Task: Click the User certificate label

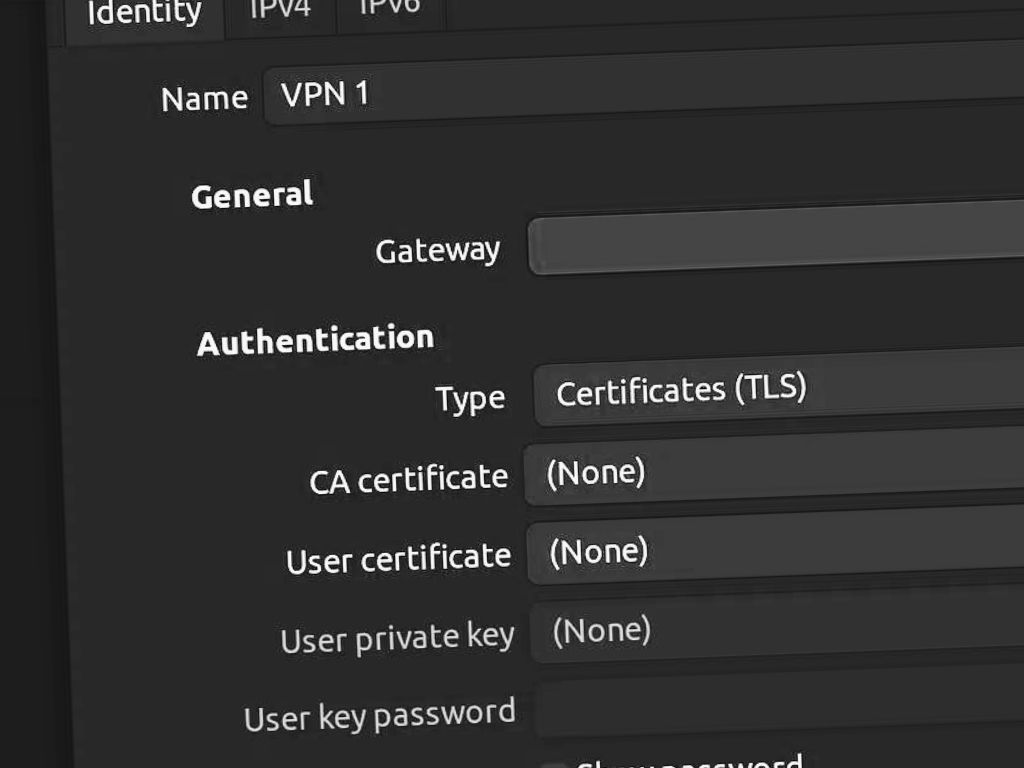Action: tap(398, 559)
